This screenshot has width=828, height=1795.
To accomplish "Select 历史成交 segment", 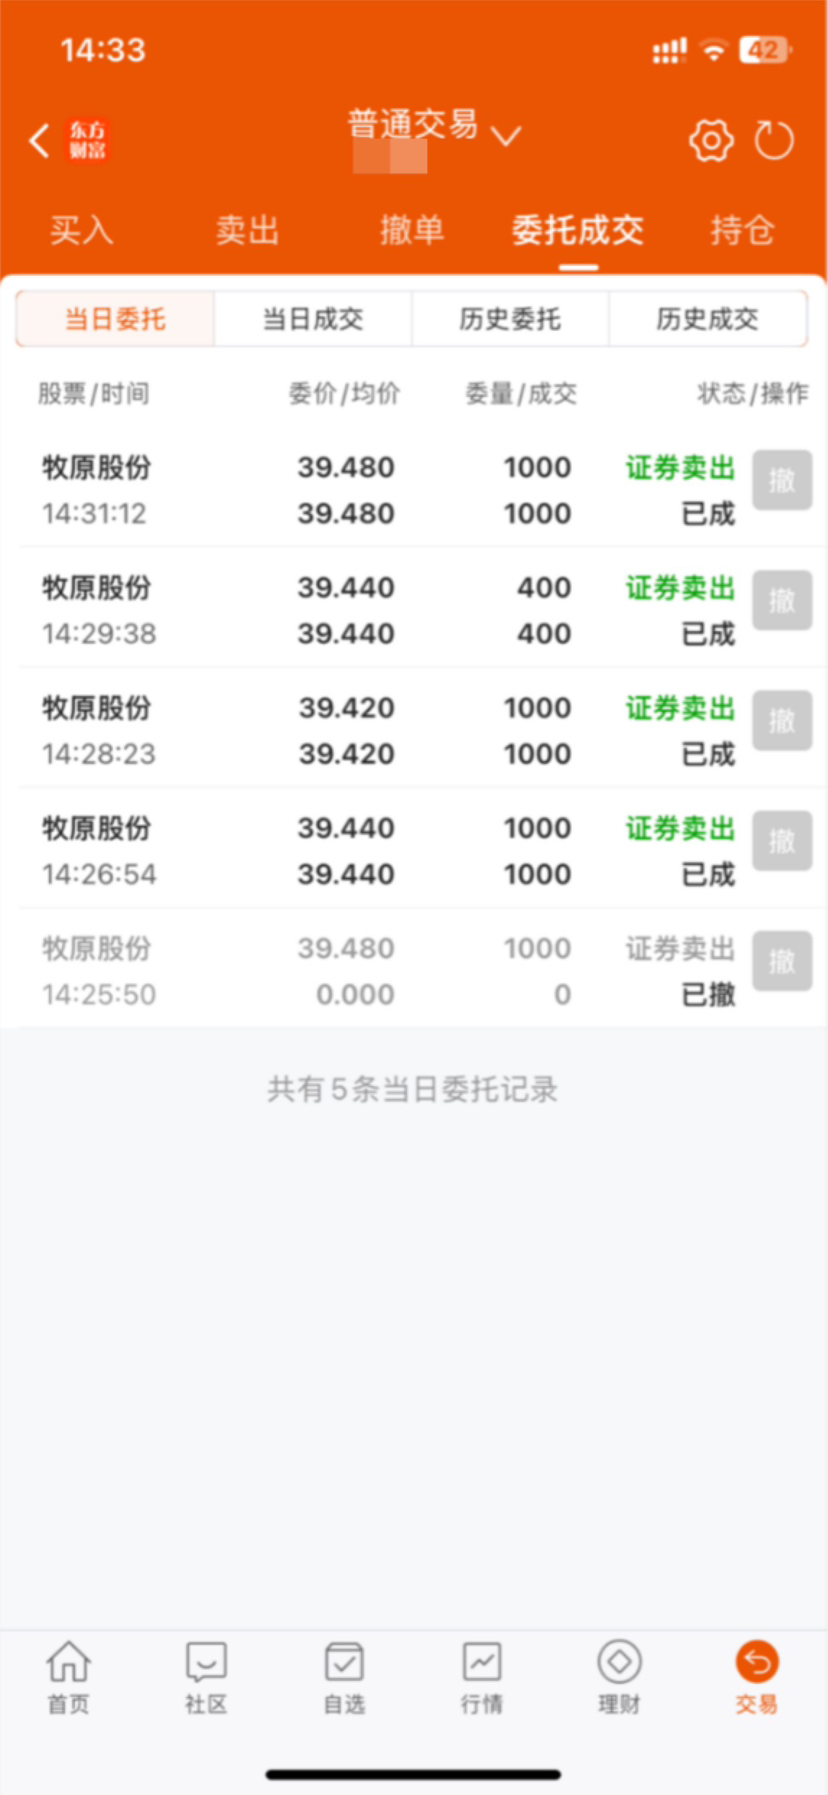I will coord(707,319).
